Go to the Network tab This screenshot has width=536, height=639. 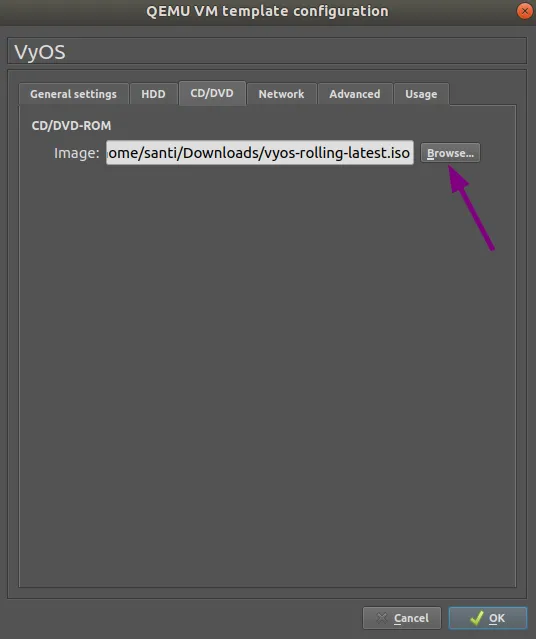[x=281, y=94]
